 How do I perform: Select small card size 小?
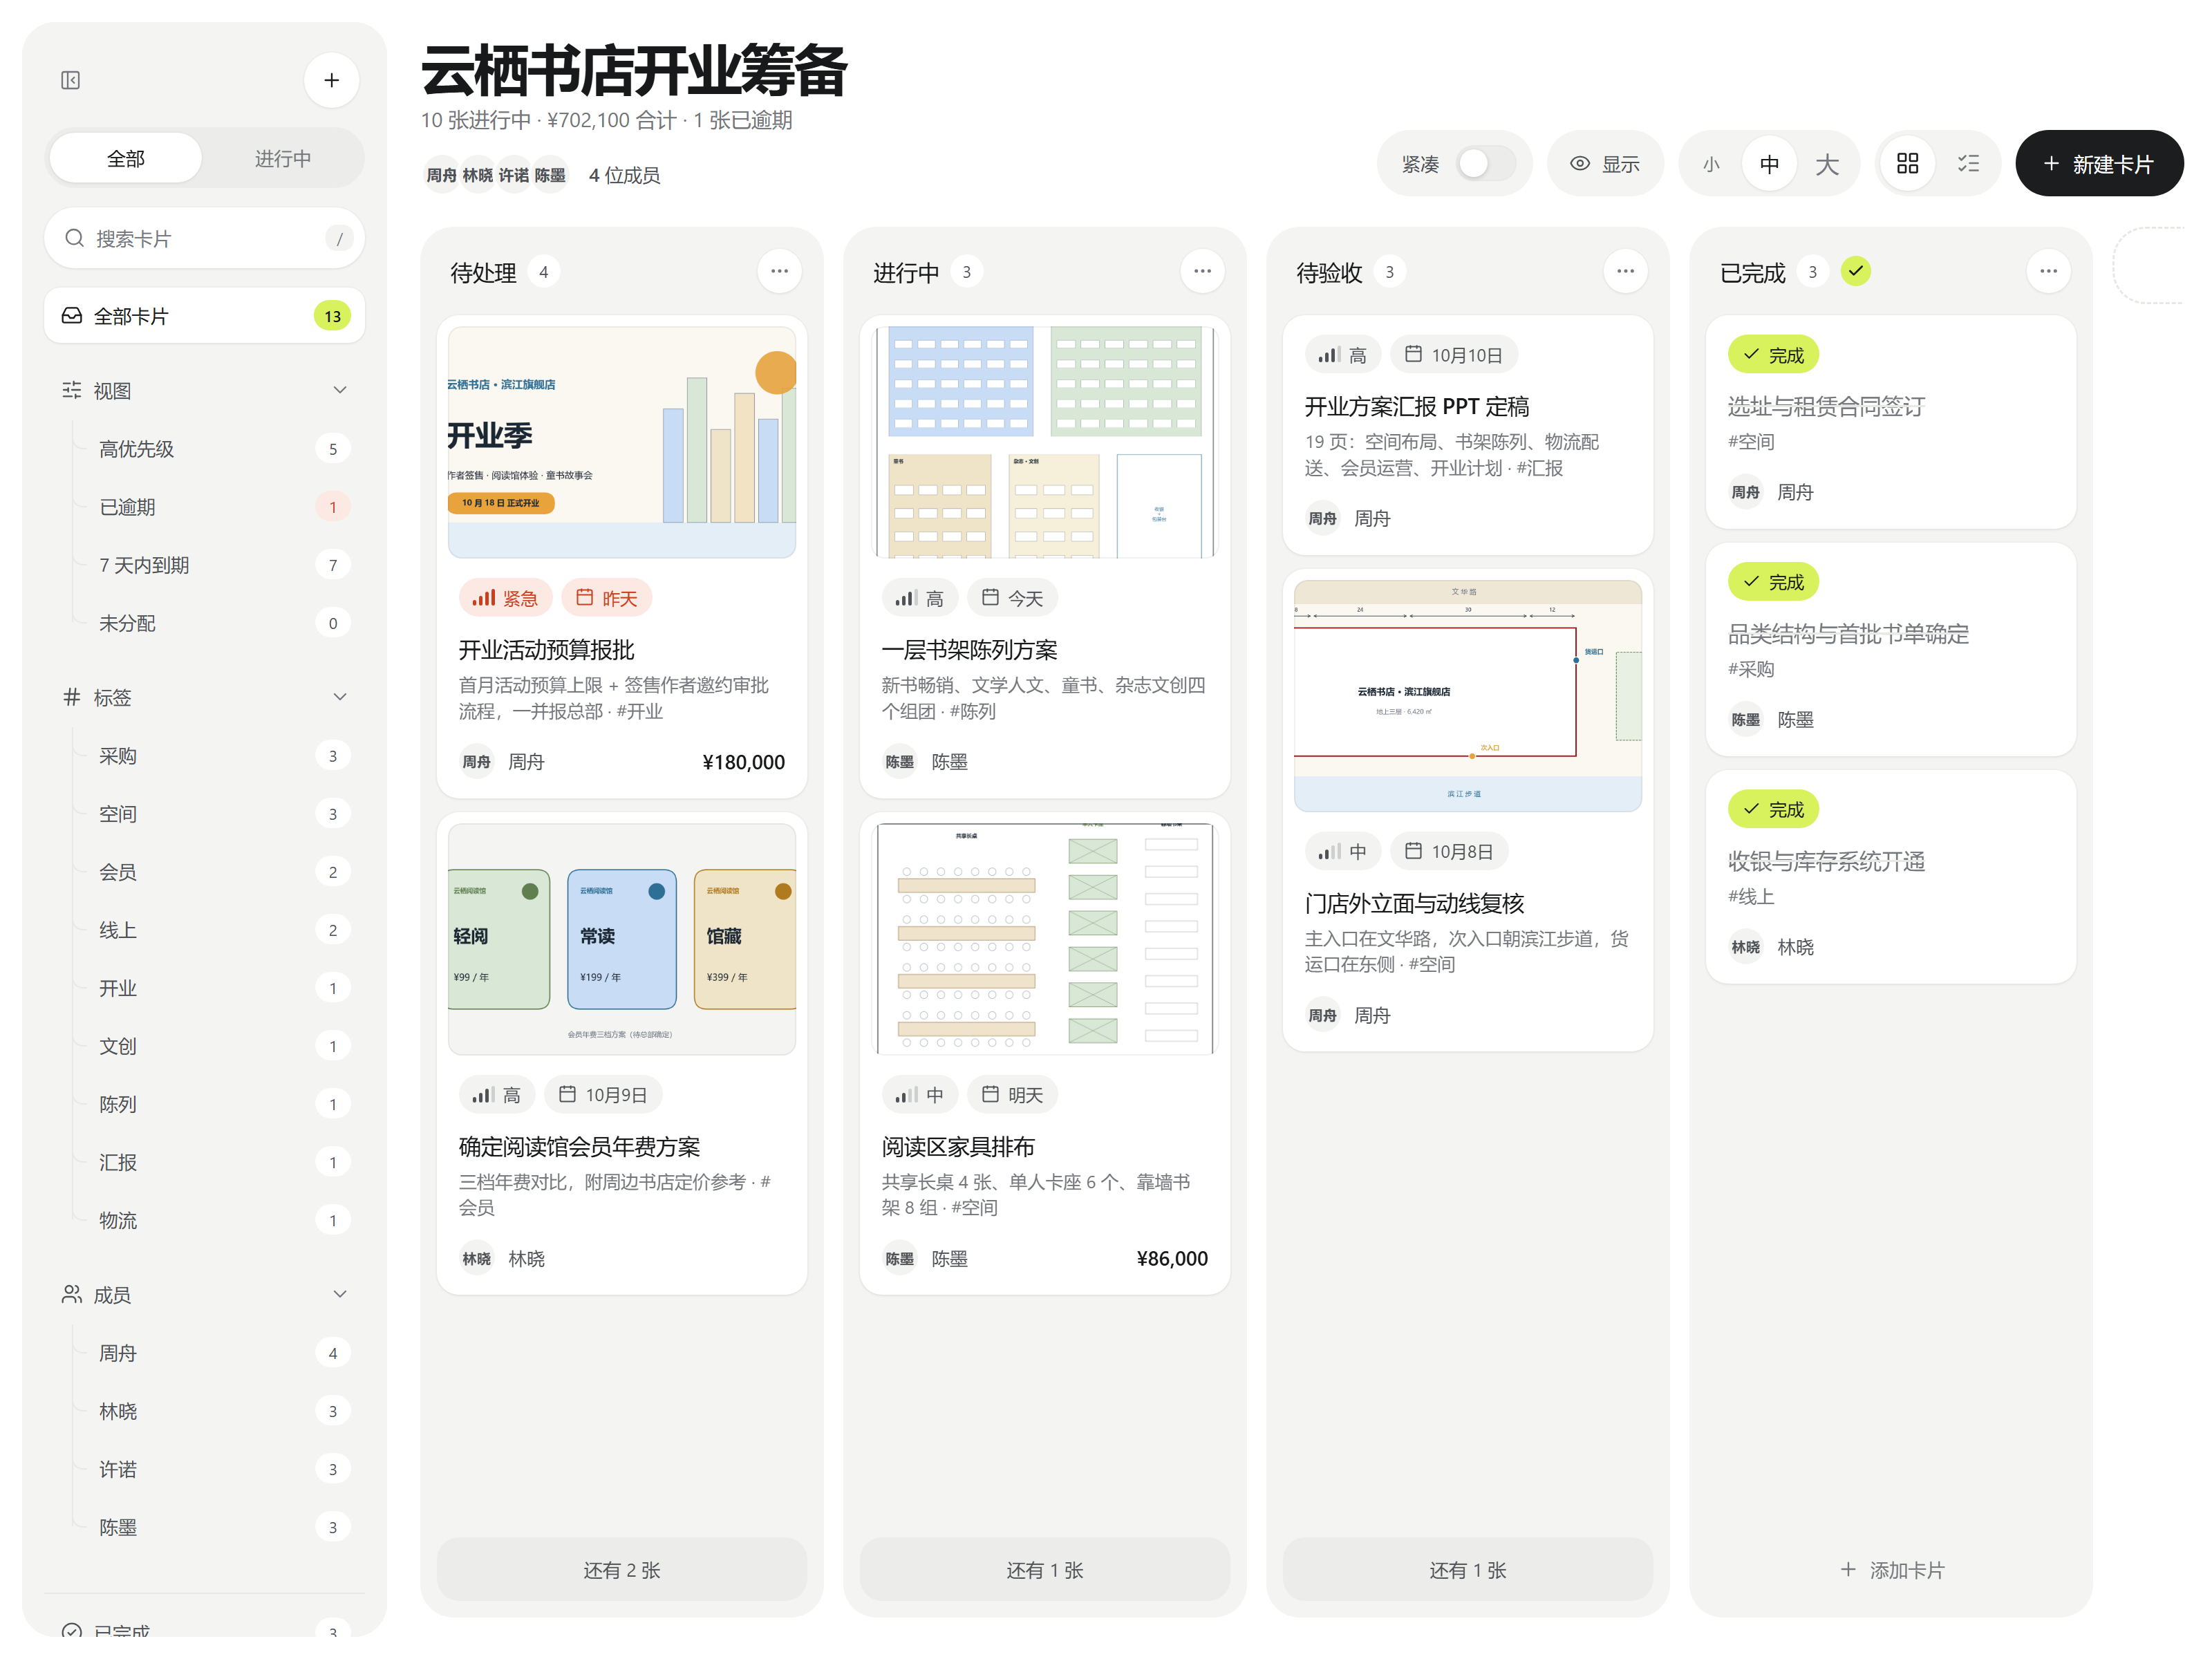pyautogui.click(x=1711, y=163)
